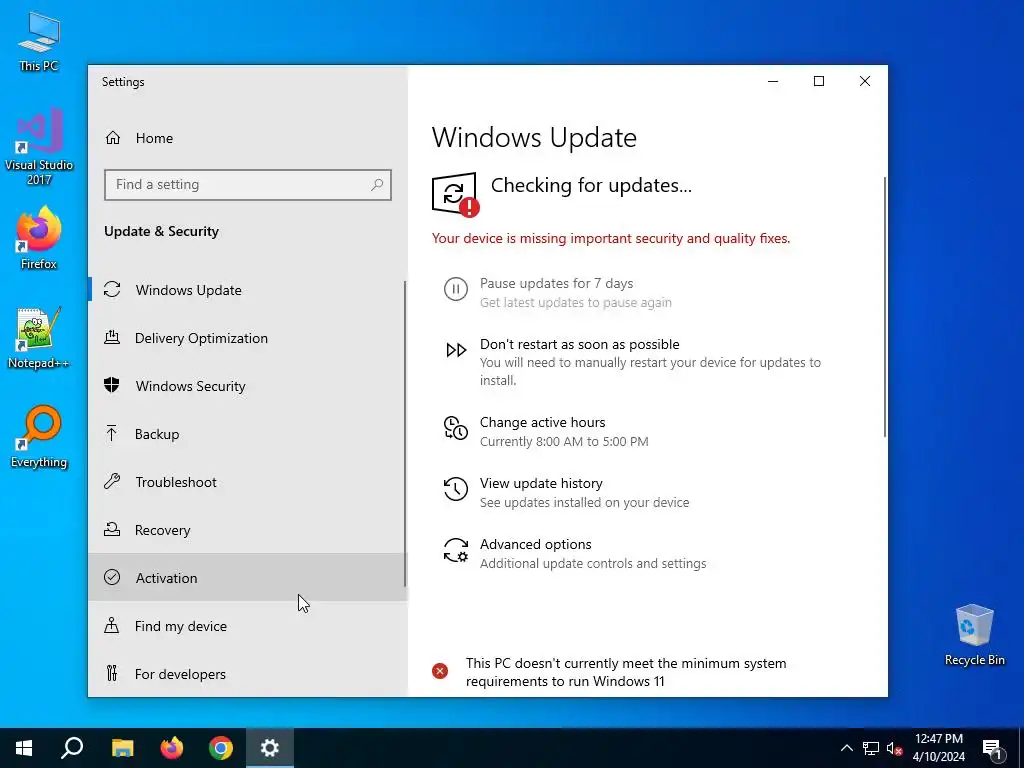Viewport: 1024px width, 768px height.
Task: Click Change active hours
Action: pos(542,422)
